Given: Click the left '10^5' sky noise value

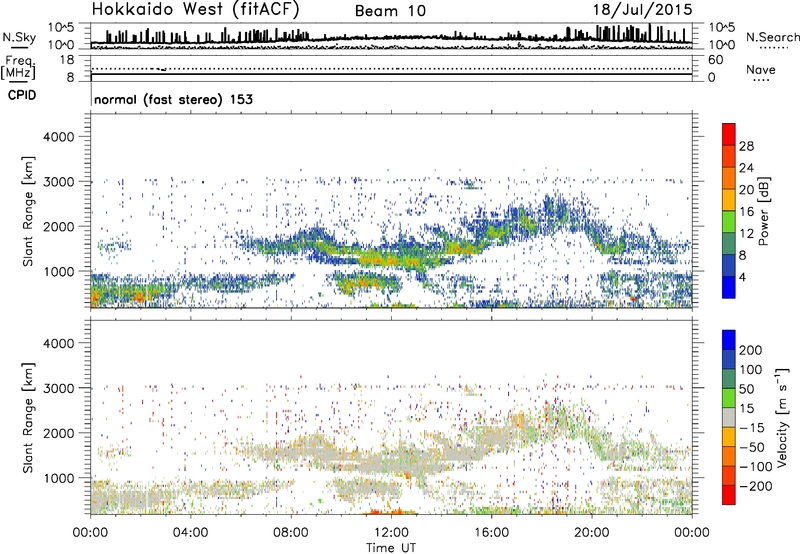Looking at the screenshot, I should 61,28.
